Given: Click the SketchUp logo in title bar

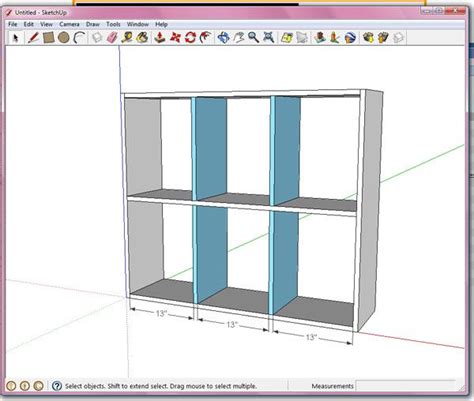Looking at the screenshot, I should [9, 12].
